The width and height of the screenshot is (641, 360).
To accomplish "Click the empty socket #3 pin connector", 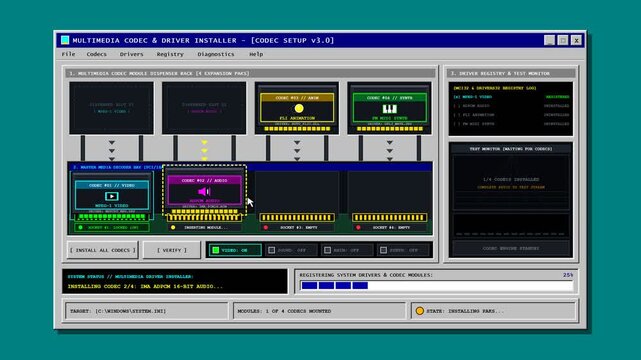I will (x=297, y=217).
